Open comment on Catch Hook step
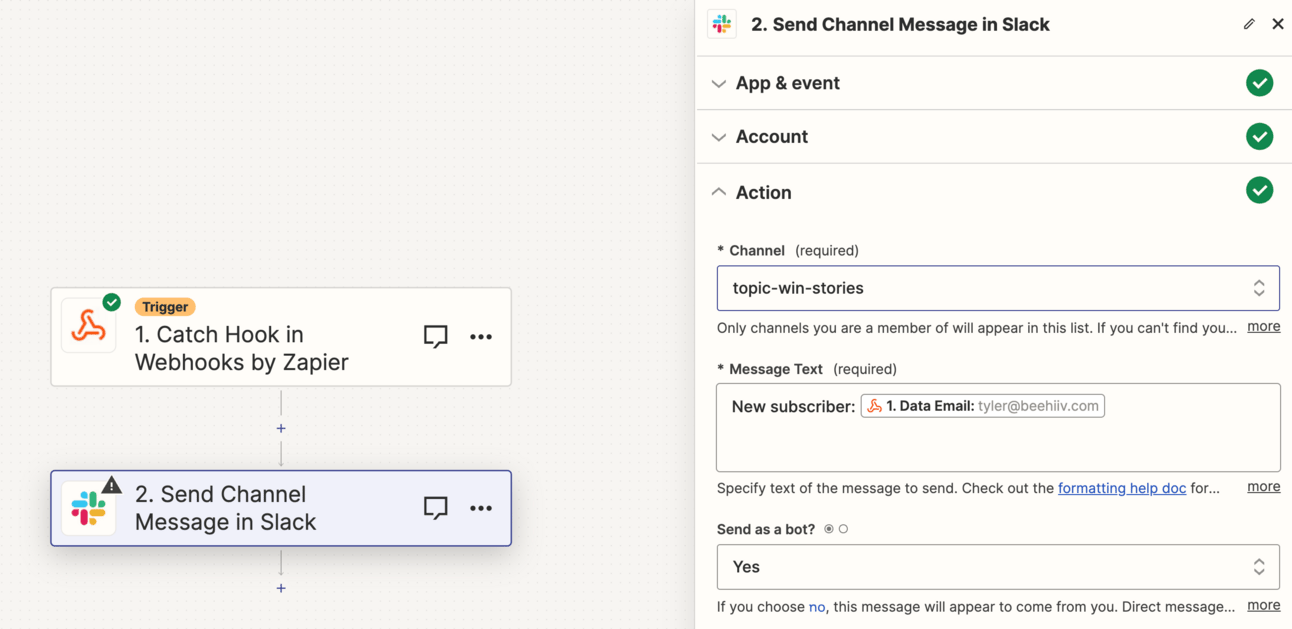Screen dimensions: 1292x629 click(x=435, y=337)
